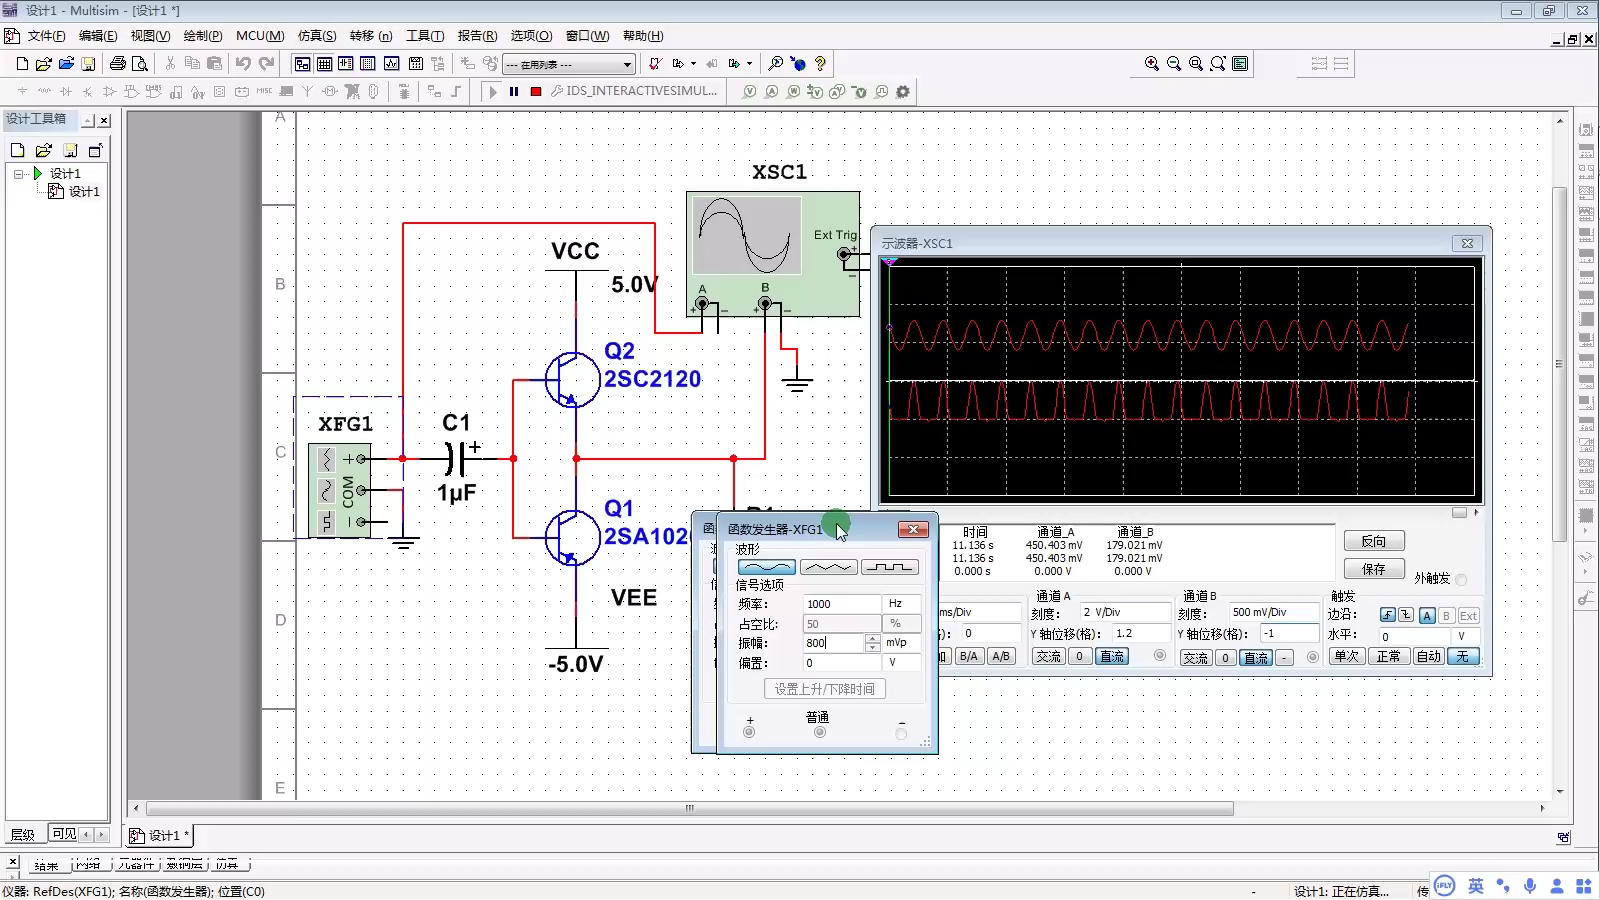The image size is (1600, 900).
Task: Click the Zoom out magnifier icon
Action: point(1174,64)
